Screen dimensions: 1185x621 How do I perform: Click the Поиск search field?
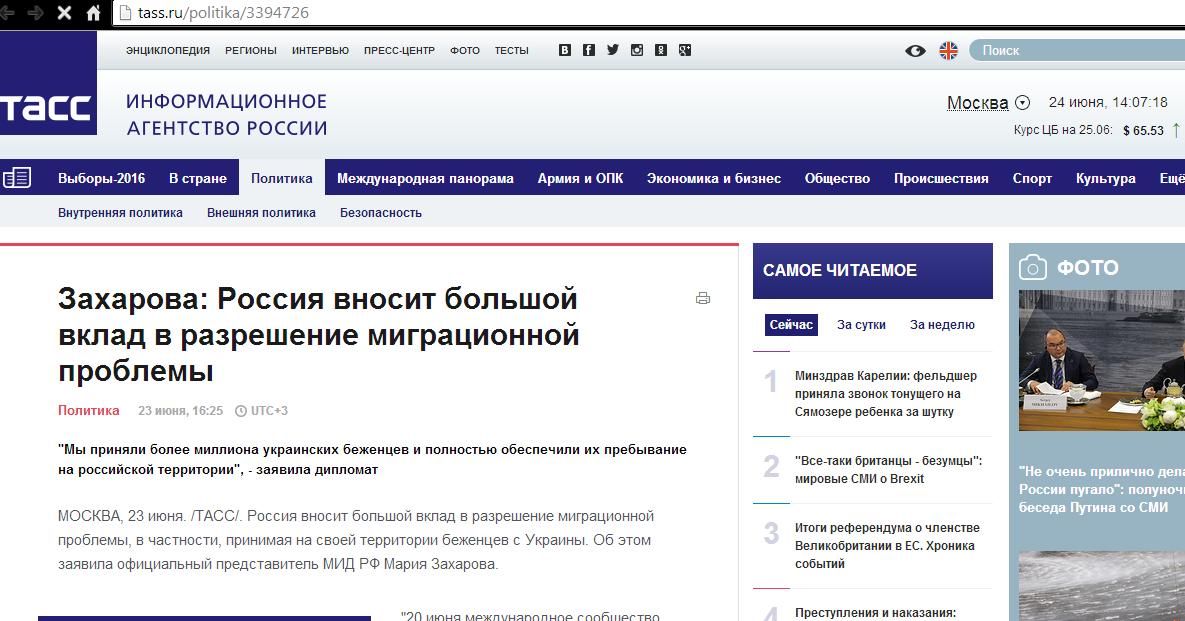click(1078, 51)
